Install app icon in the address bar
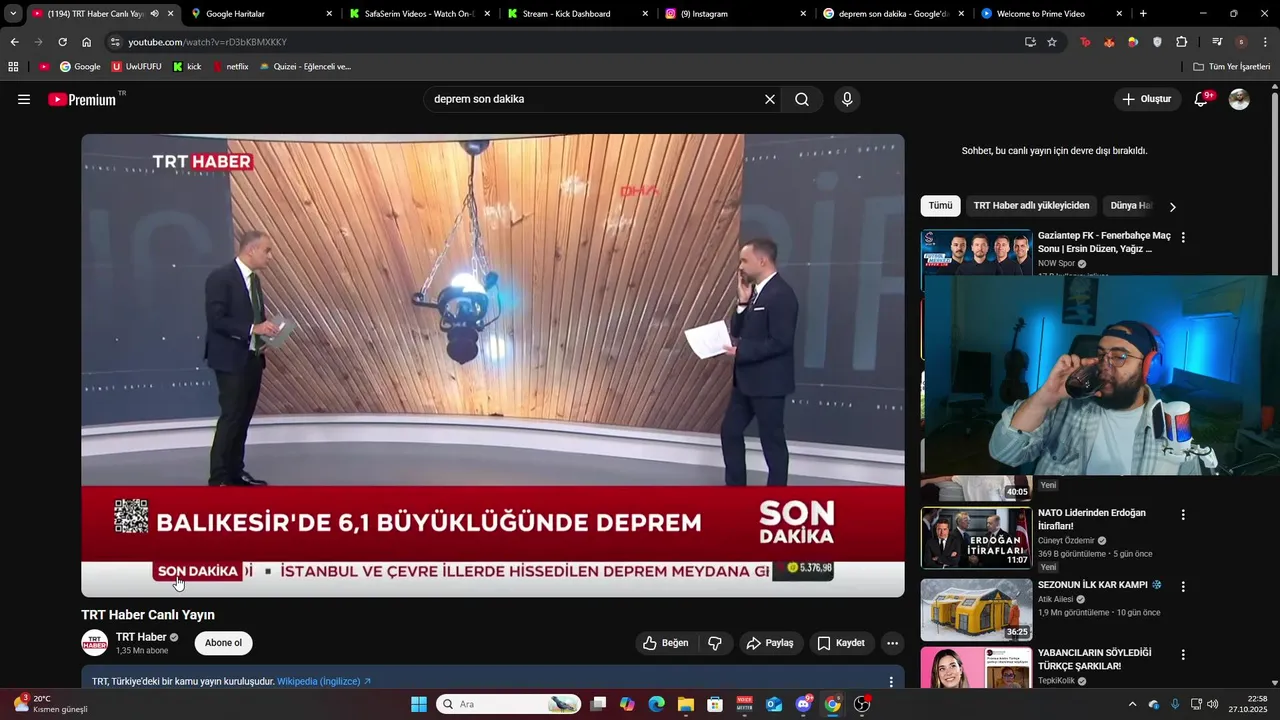This screenshot has width=1280, height=720. point(1030,42)
